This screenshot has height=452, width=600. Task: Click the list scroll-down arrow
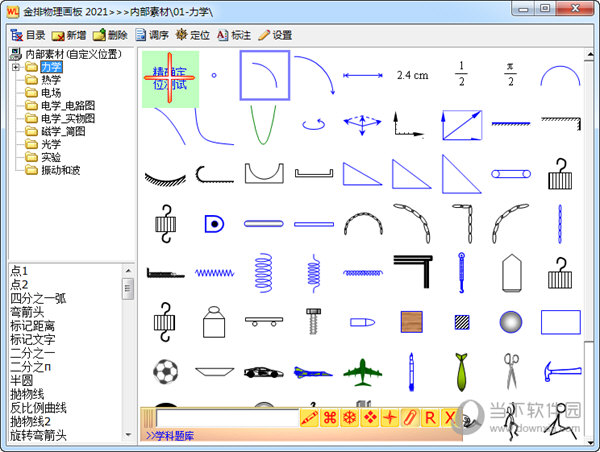[x=128, y=435]
